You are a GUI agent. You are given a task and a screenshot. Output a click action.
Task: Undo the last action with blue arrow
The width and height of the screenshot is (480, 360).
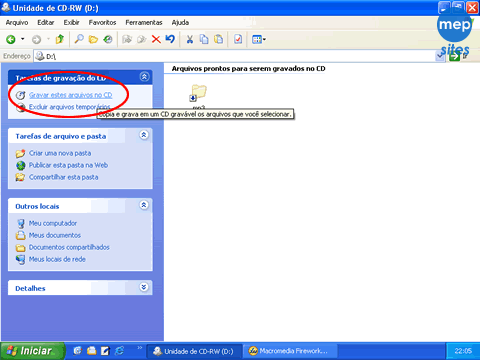click(x=170, y=39)
